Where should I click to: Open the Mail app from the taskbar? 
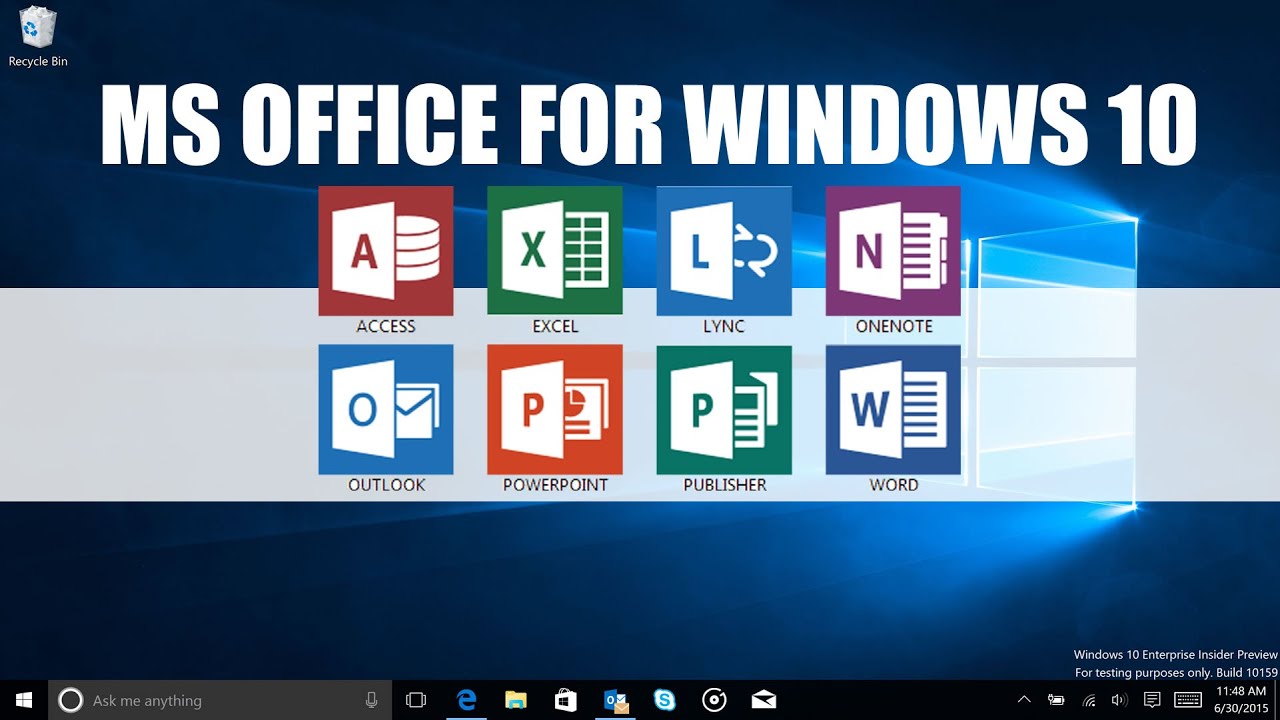tap(764, 700)
